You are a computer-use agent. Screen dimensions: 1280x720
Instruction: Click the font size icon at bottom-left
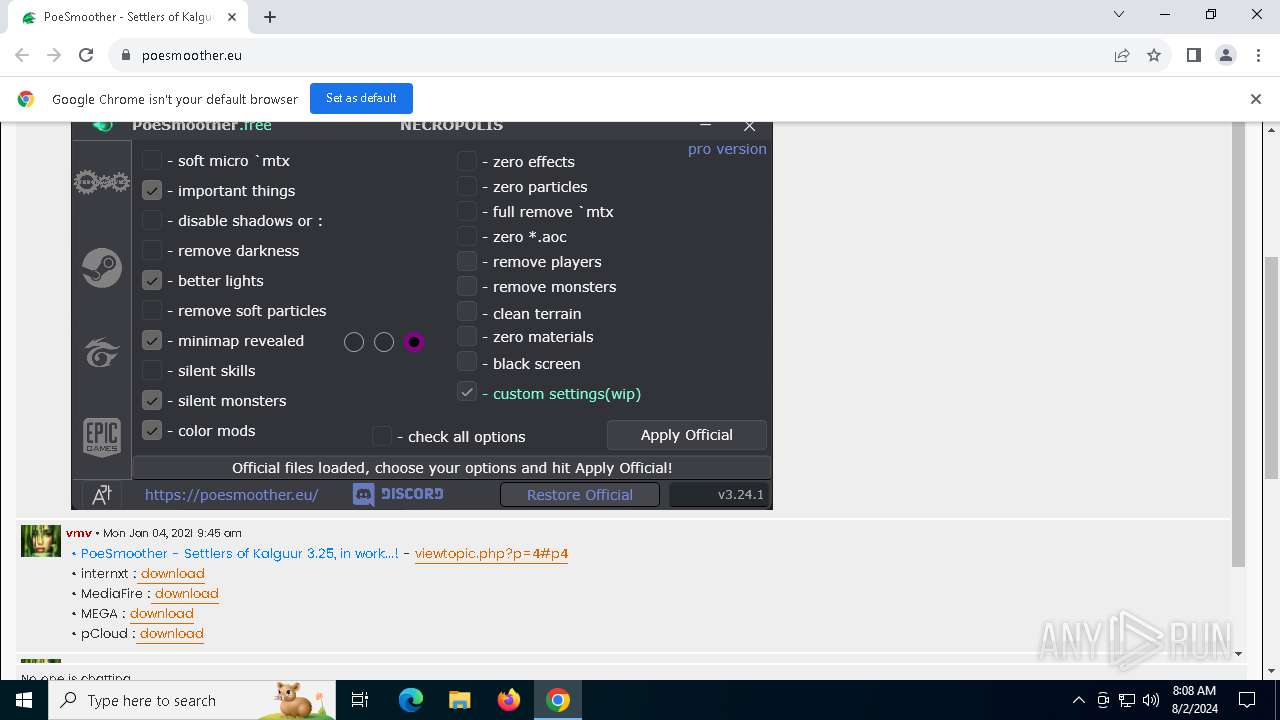click(x=102, y=494)
